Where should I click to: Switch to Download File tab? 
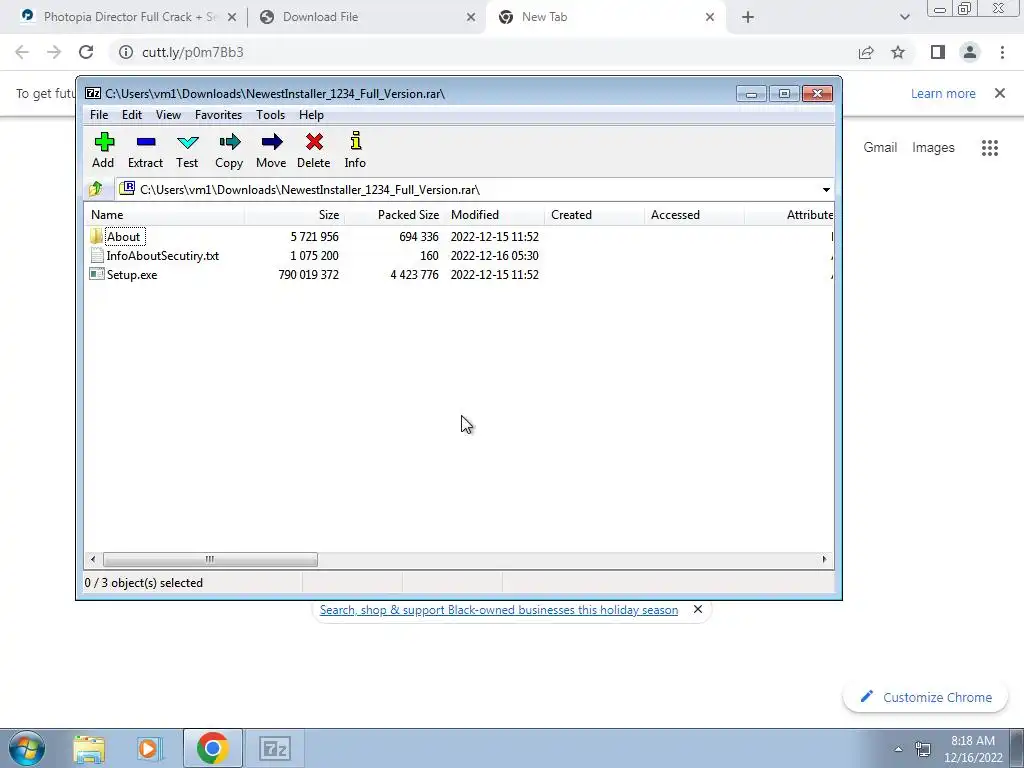click(366, 17)
